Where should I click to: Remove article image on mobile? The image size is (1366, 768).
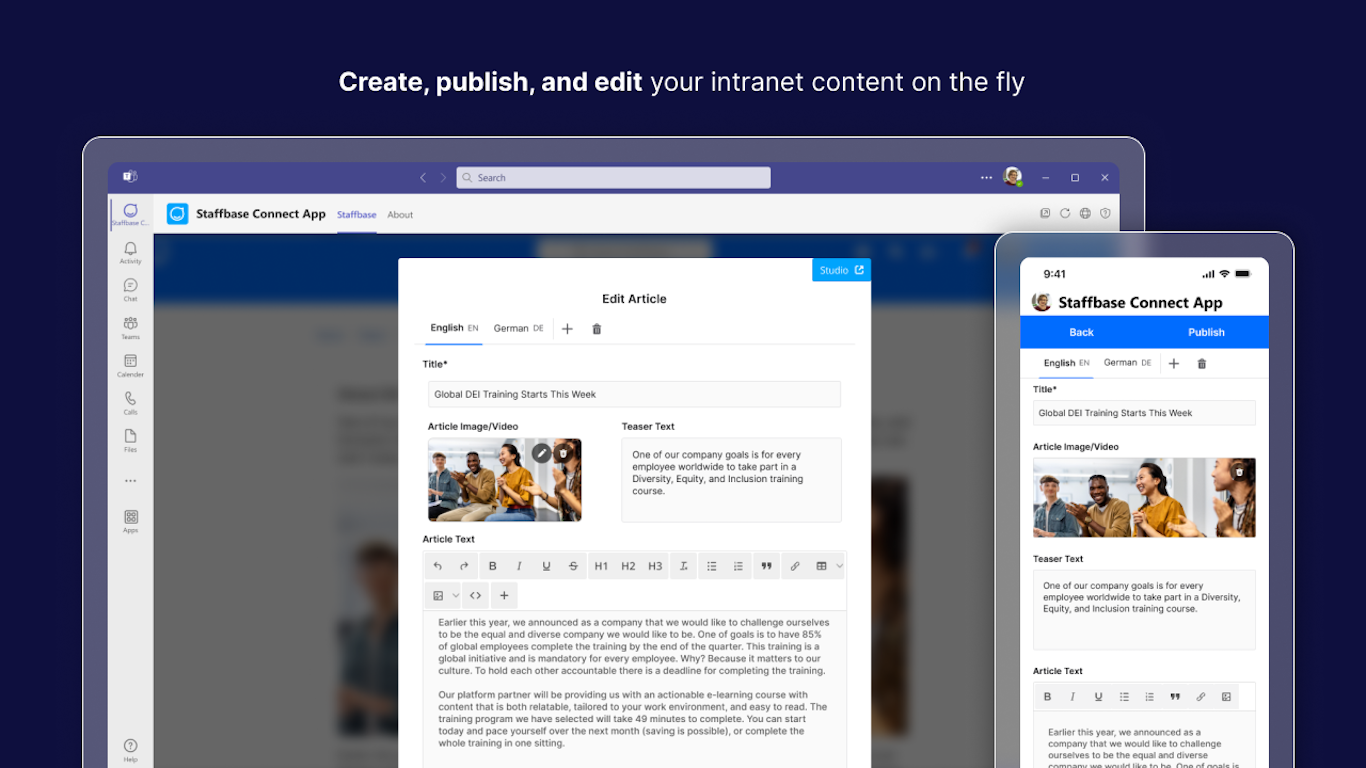[1239, 472]
